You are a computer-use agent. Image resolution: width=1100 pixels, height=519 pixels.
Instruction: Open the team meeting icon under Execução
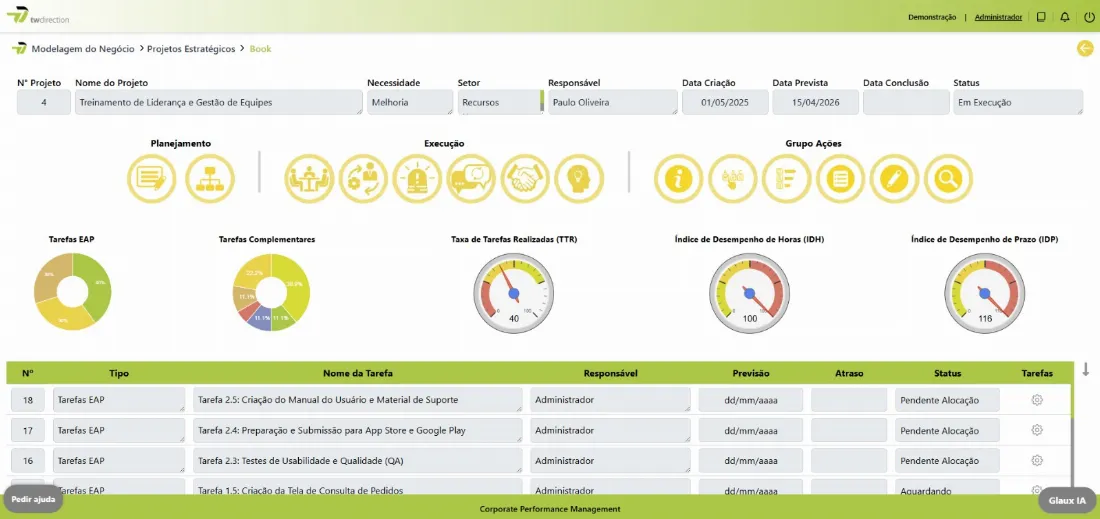click(309, 178)
